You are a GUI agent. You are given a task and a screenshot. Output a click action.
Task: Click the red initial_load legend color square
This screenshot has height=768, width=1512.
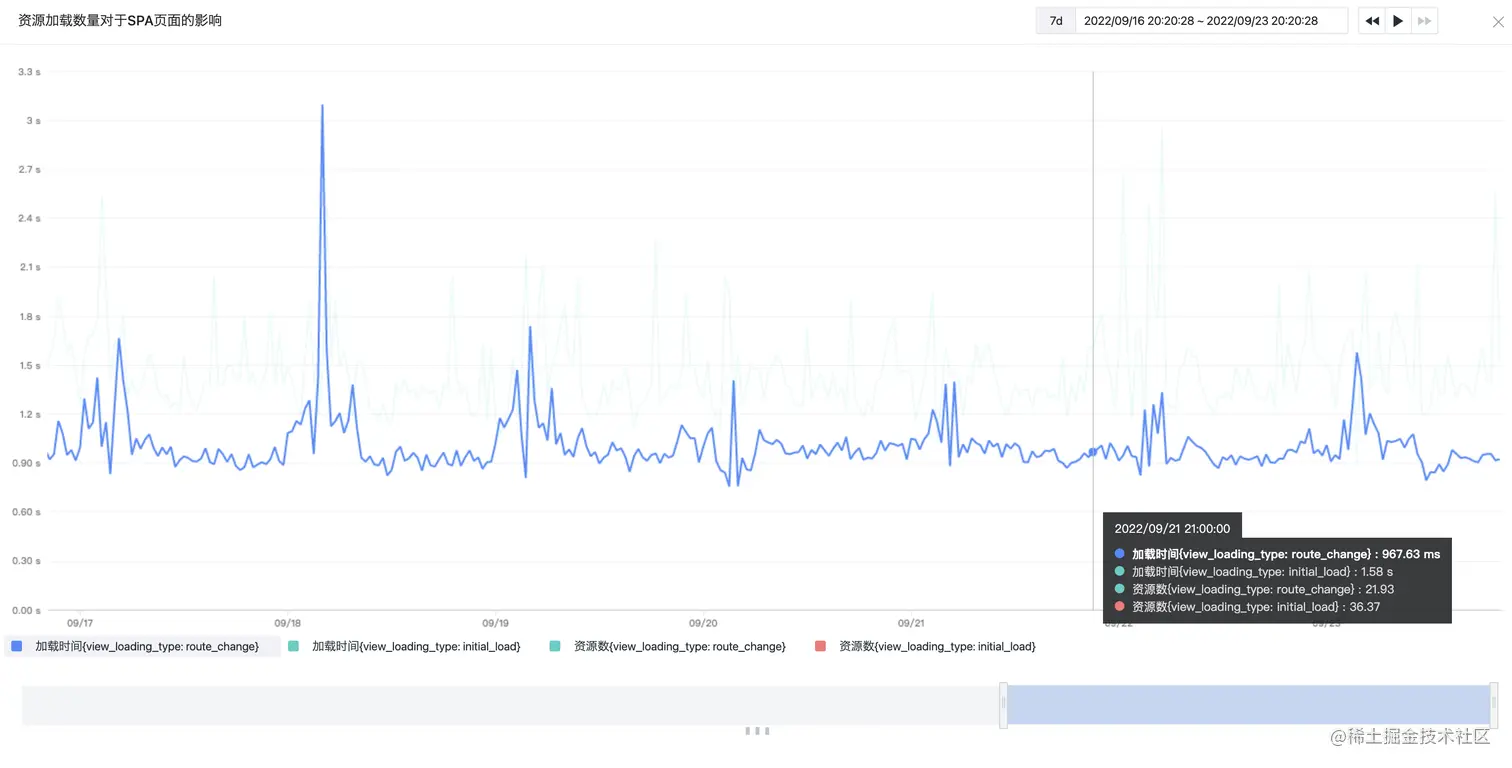coord(821,647)
